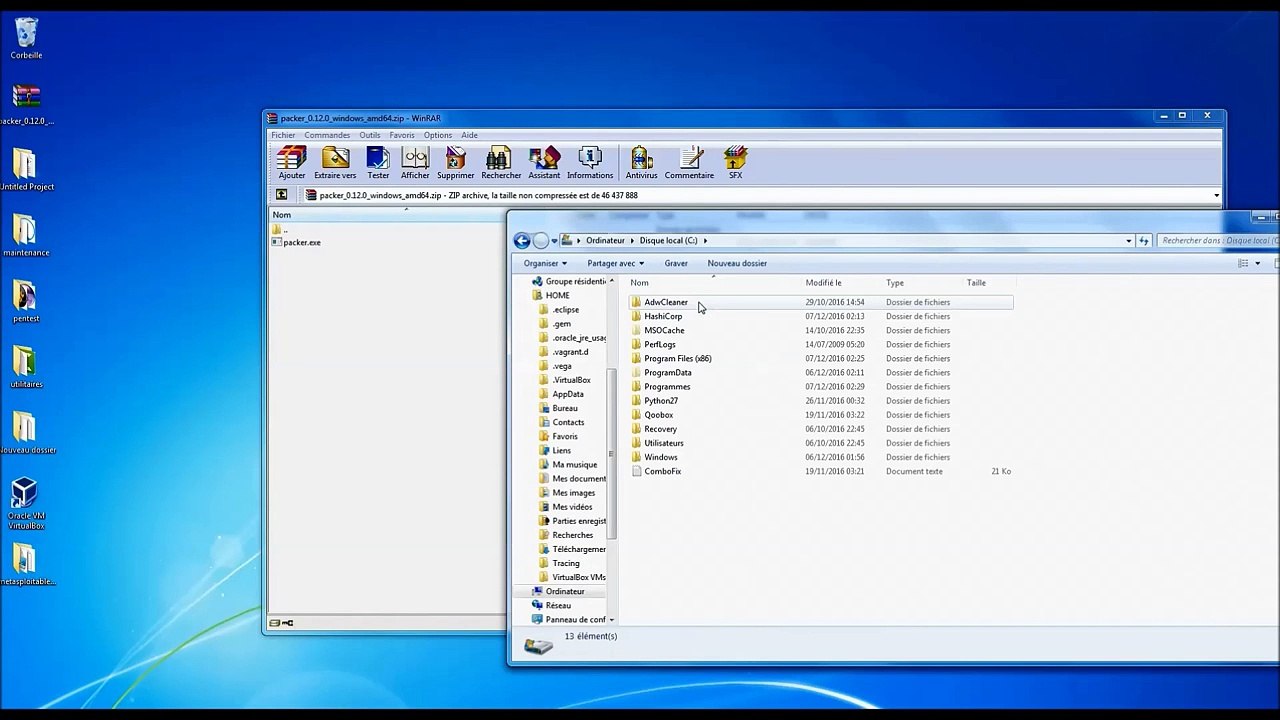The height and width of the screenshot is (720, 1280).
Task: Click the SFX icon in WinRAR
Action: (735, 163)
